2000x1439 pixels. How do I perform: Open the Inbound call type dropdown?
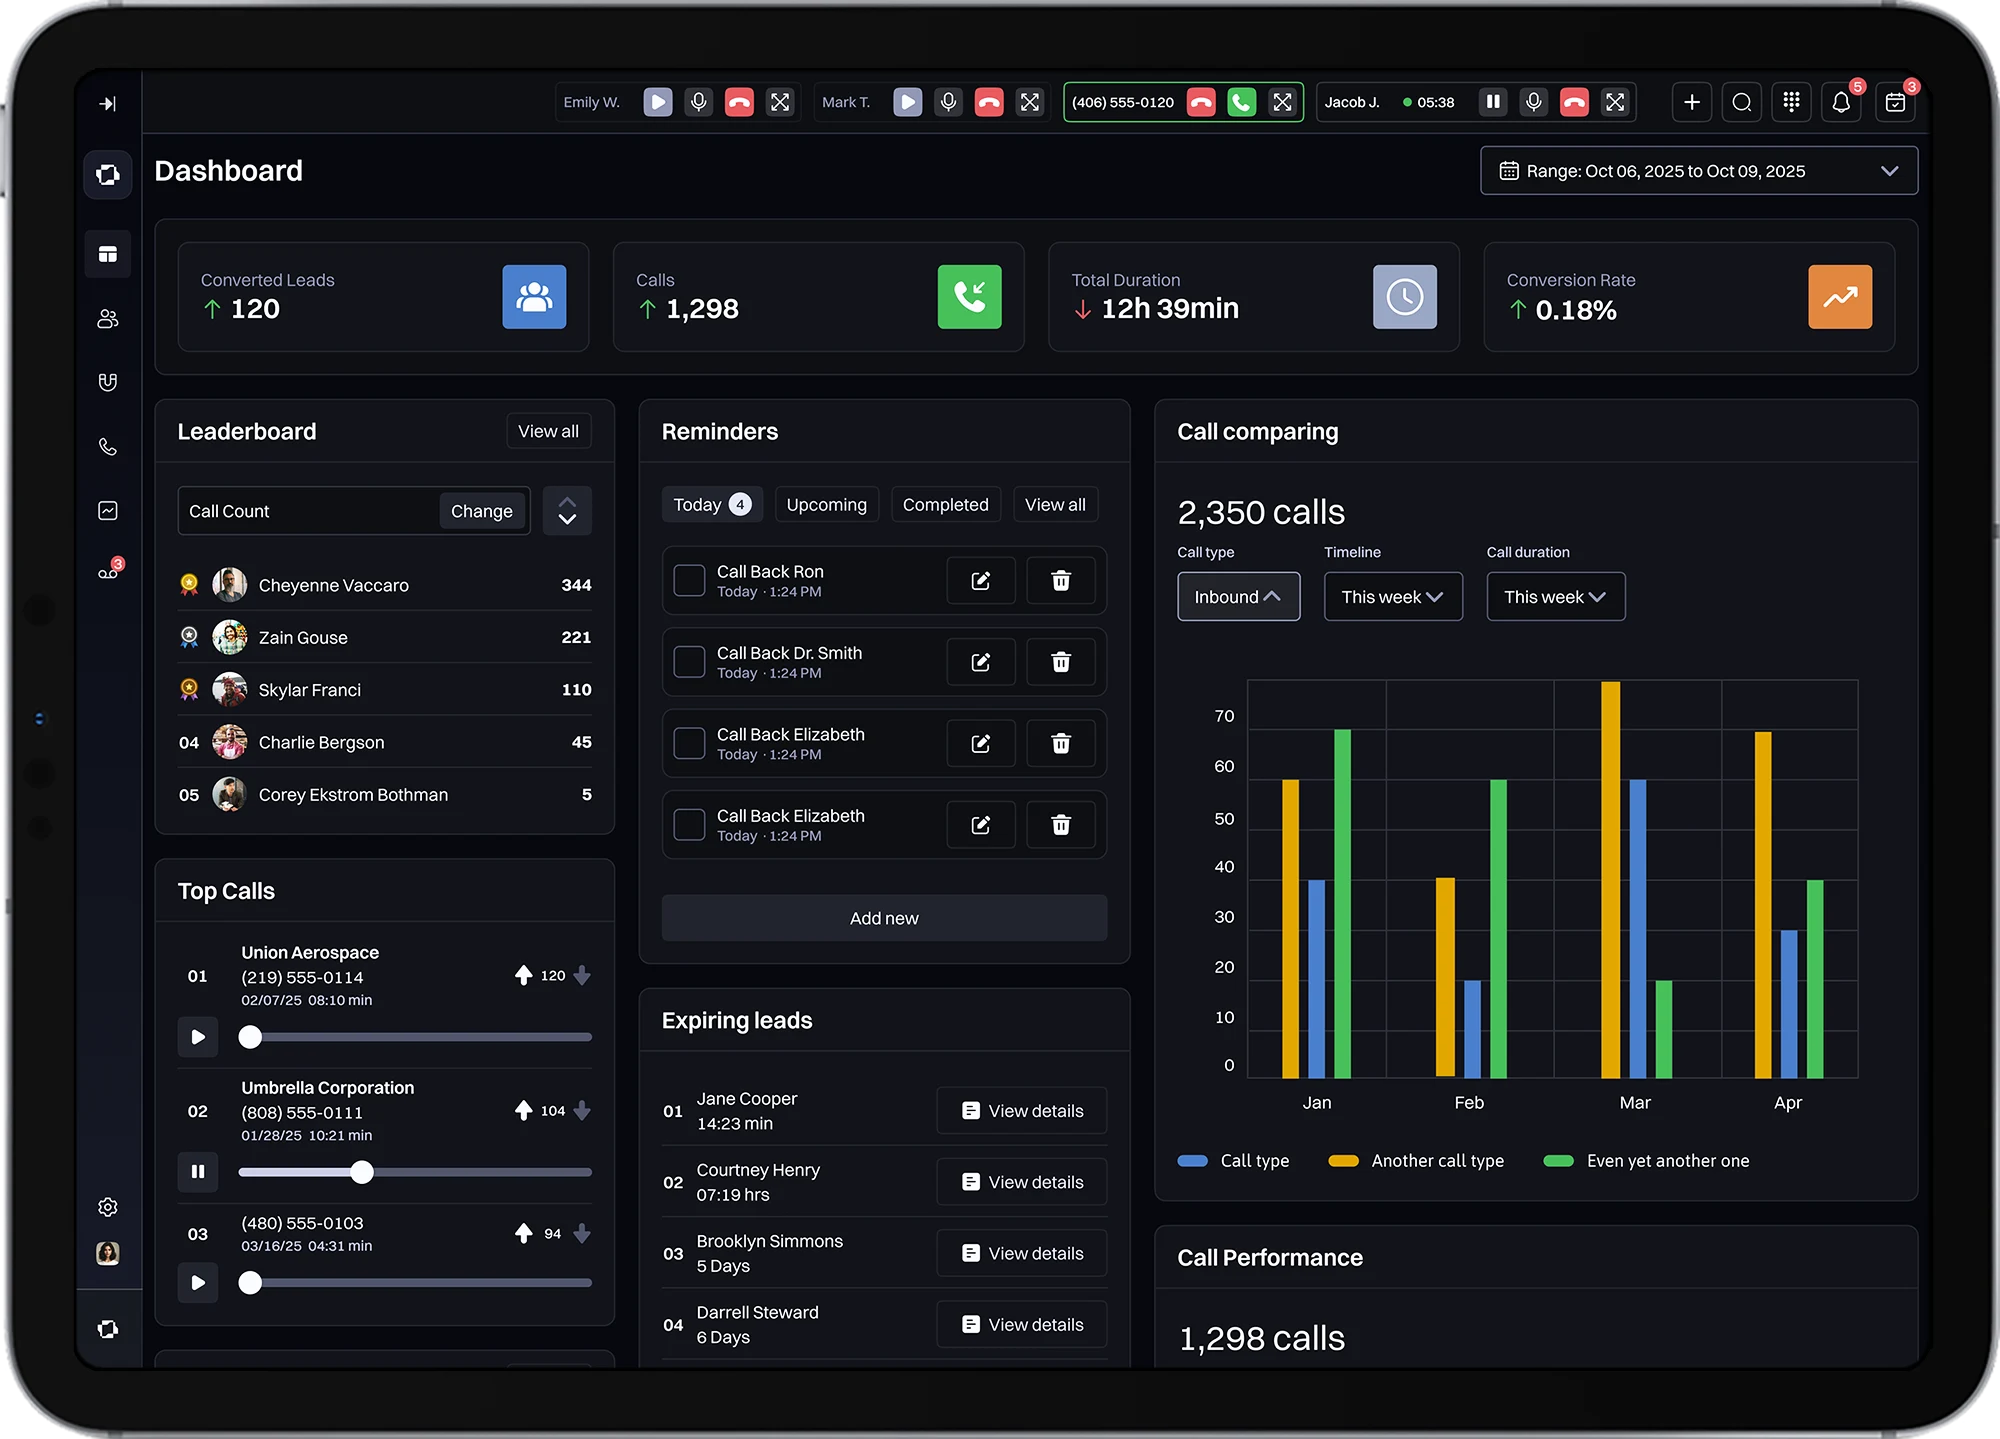[x=1239, y=597]
